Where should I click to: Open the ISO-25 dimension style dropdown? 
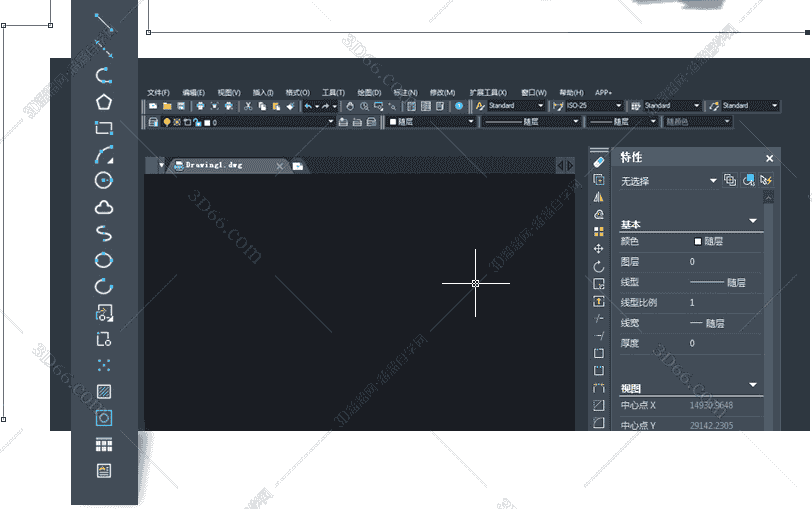pos(616,105)
